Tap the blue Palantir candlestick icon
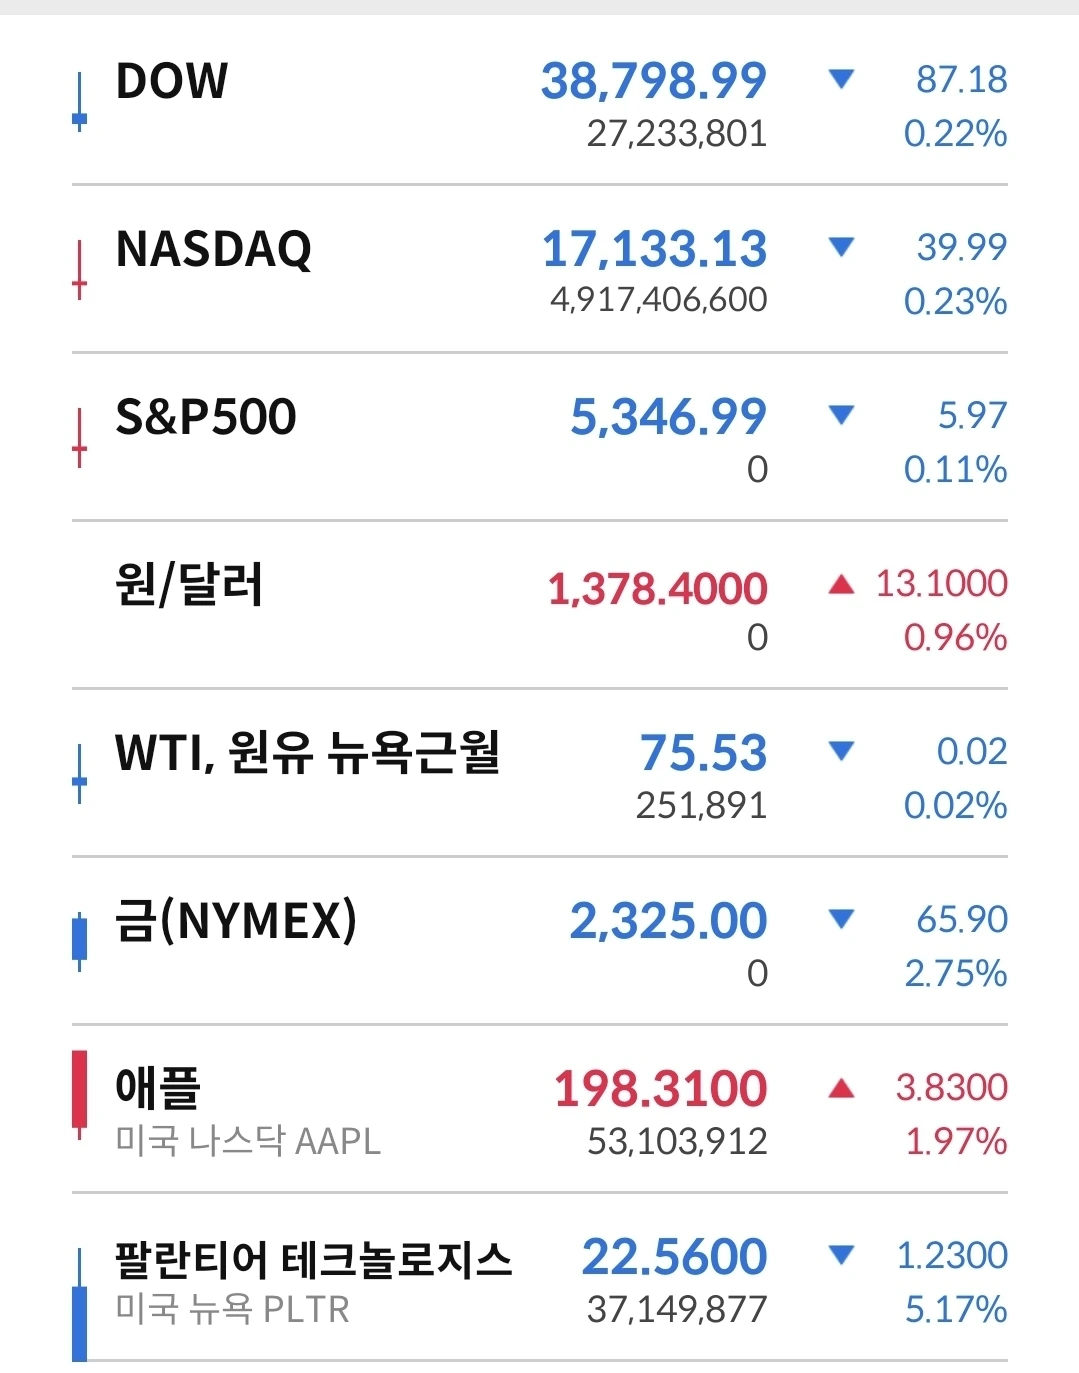 click(80, 1304)
